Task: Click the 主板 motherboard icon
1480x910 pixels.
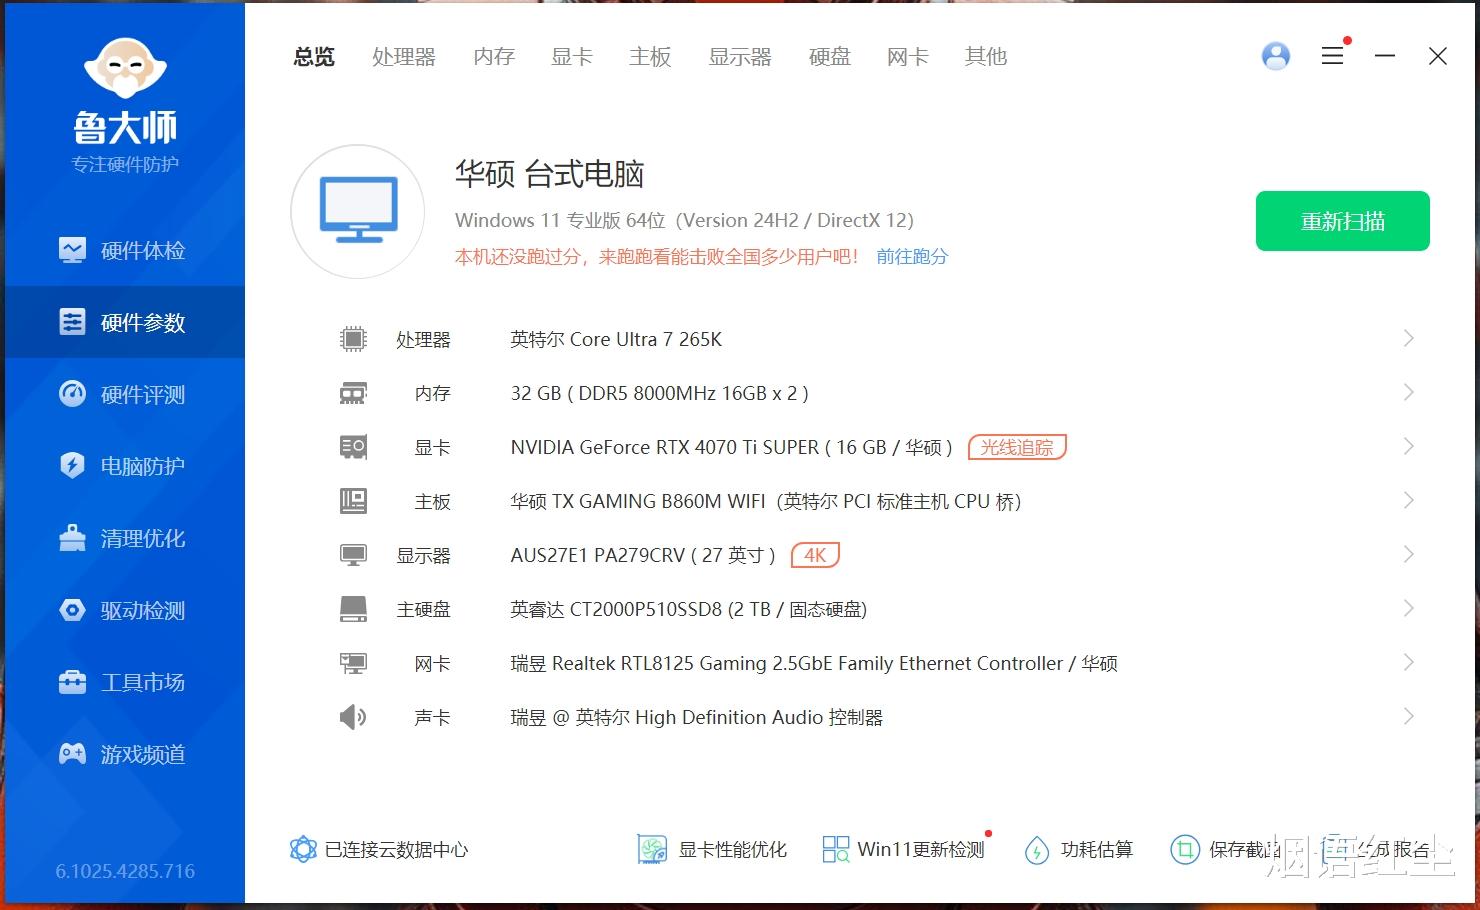Action: (x=353, y=501)
